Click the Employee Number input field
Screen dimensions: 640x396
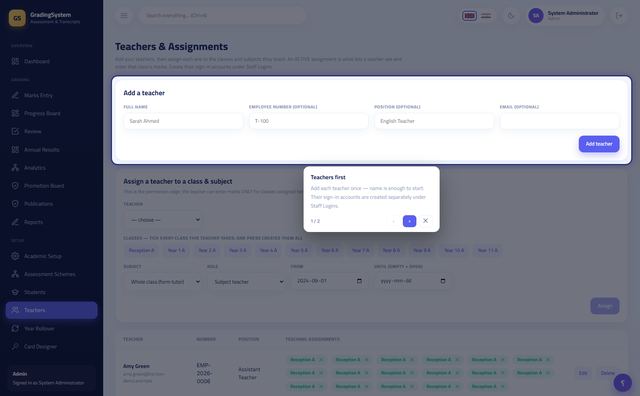[x=309, y=121]
